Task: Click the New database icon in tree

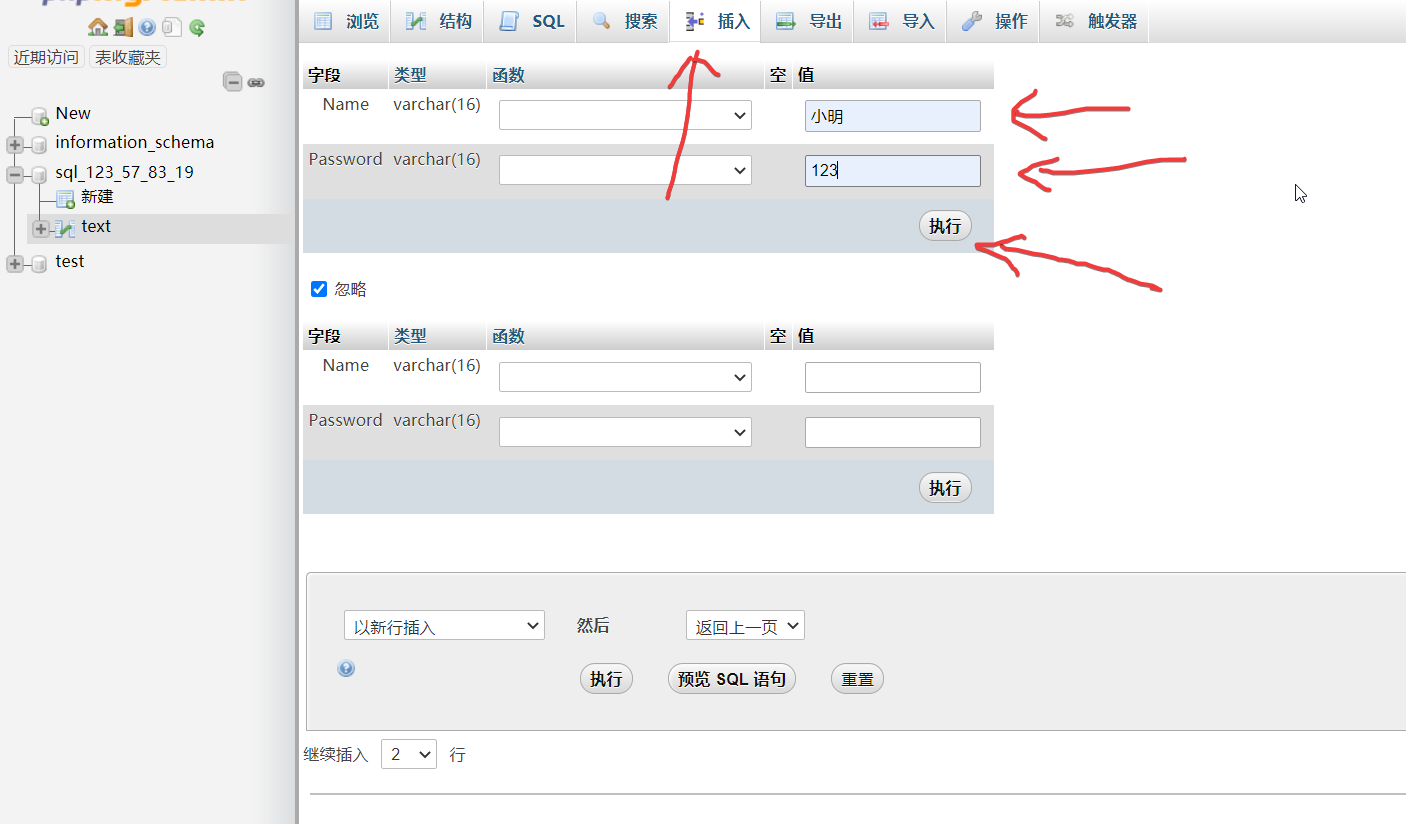Action: (x=40, y=115)
